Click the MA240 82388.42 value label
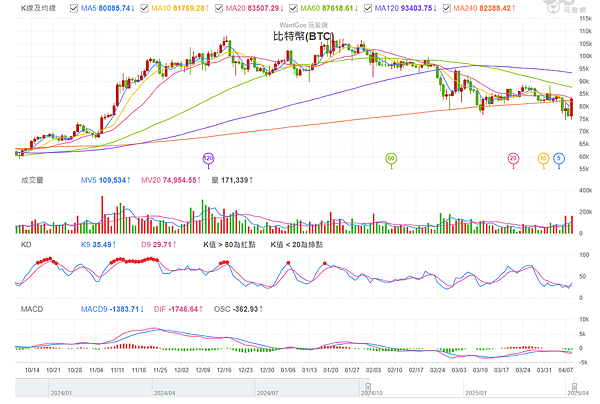The width and height of the screenshot is (600, 404). click(484, 8)
